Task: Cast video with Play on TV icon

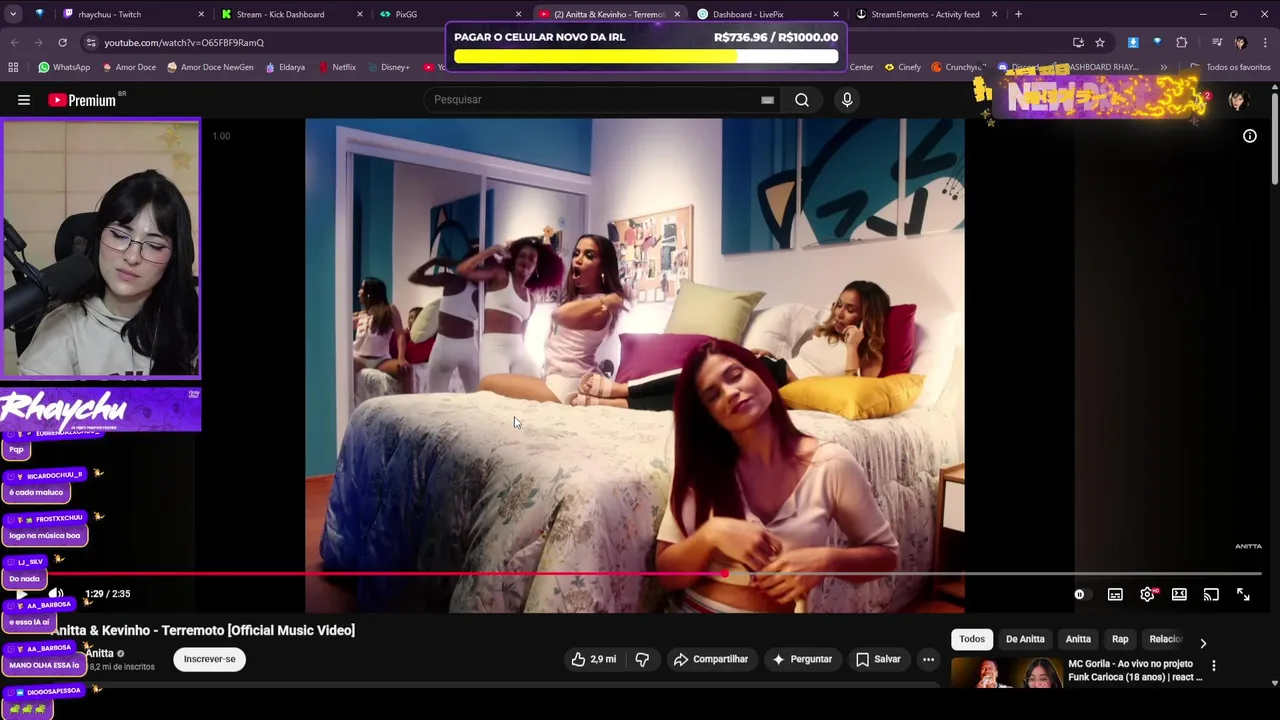Action: click(x=1211, y=595)
